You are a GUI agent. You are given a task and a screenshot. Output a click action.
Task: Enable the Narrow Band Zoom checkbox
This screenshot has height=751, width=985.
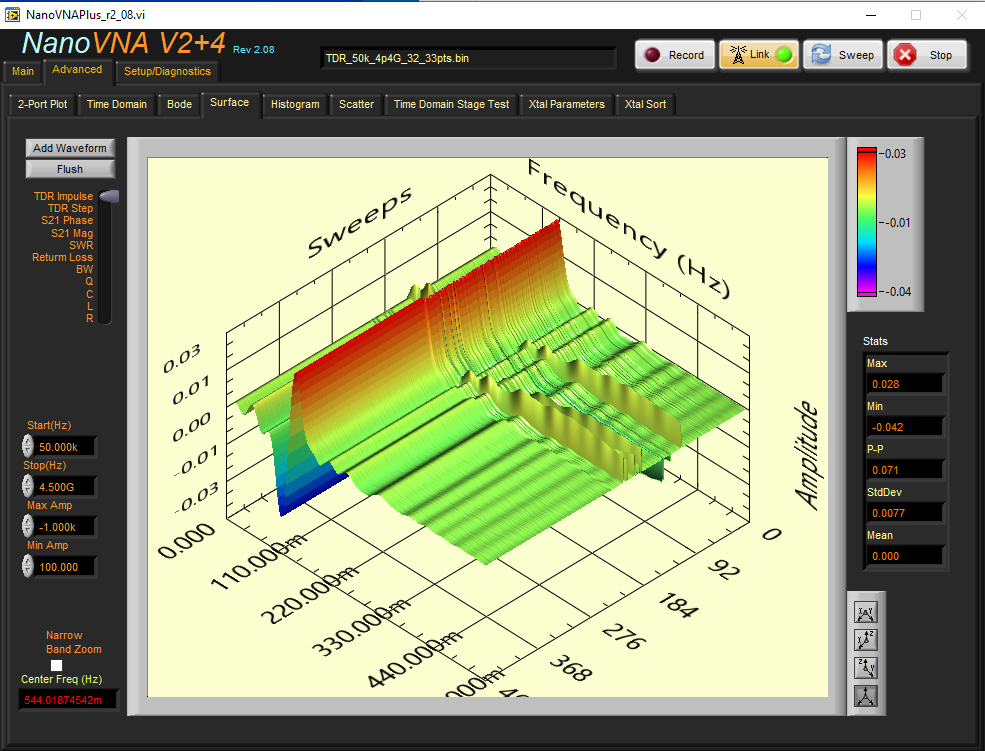click(x=57, y=665)
